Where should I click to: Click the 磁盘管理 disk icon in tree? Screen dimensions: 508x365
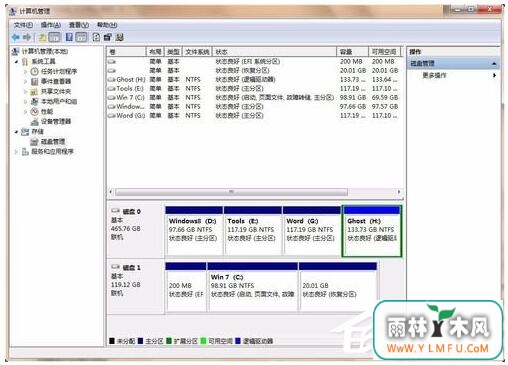point(34,142)
